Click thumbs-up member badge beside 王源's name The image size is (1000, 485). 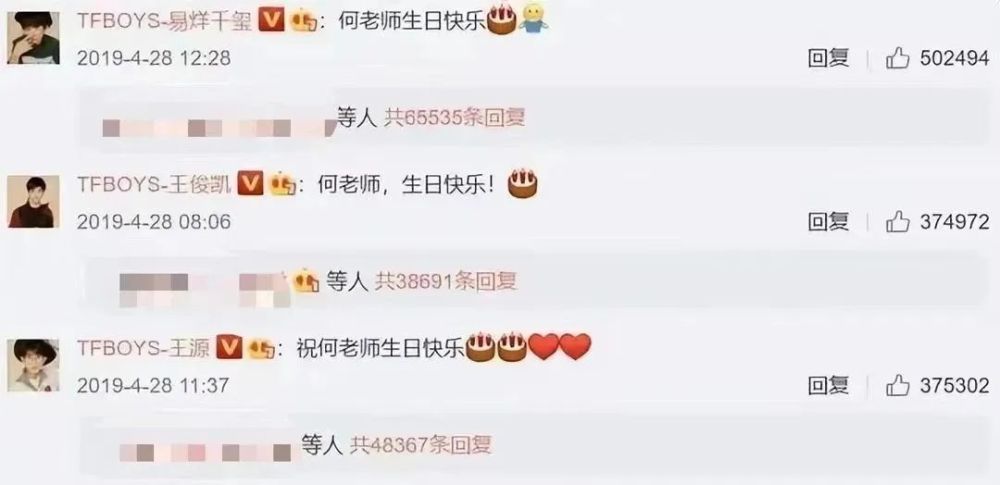pyautogui.click(x=261, y=348)
